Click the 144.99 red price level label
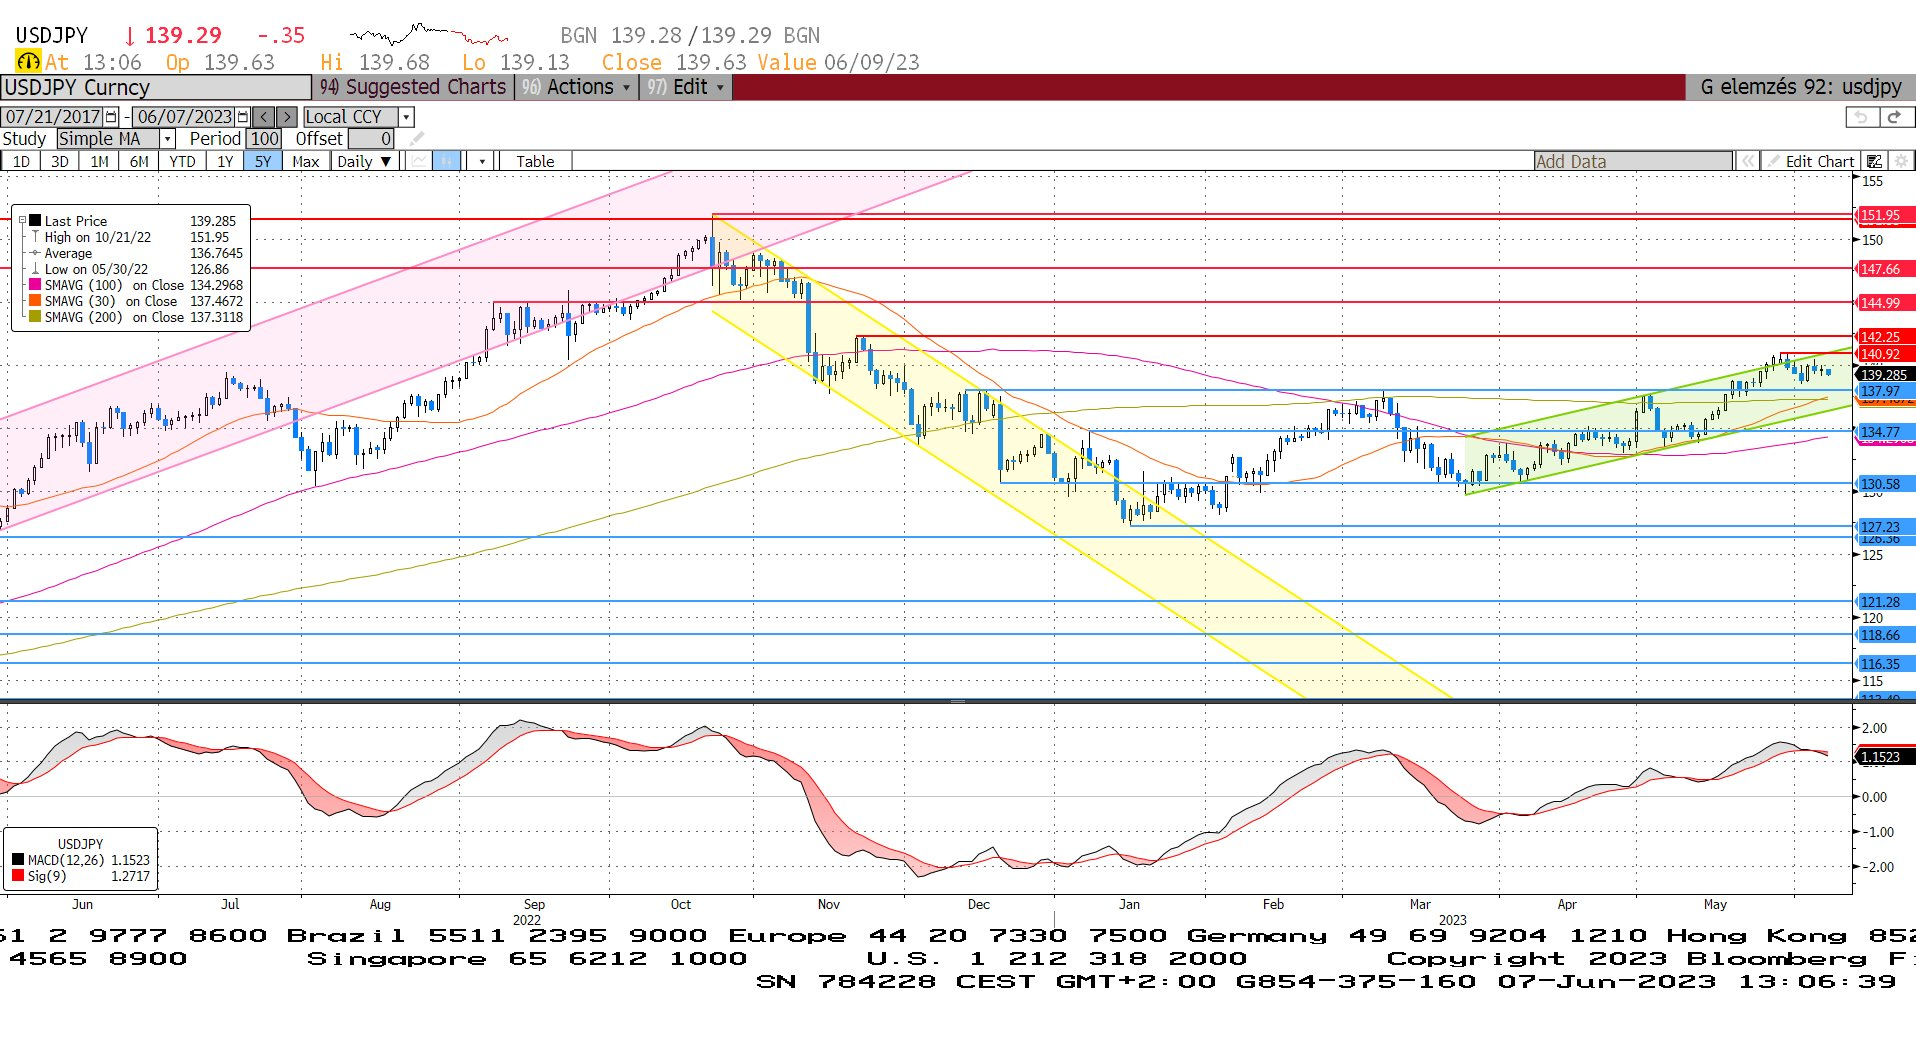 tap(1884, 303)
